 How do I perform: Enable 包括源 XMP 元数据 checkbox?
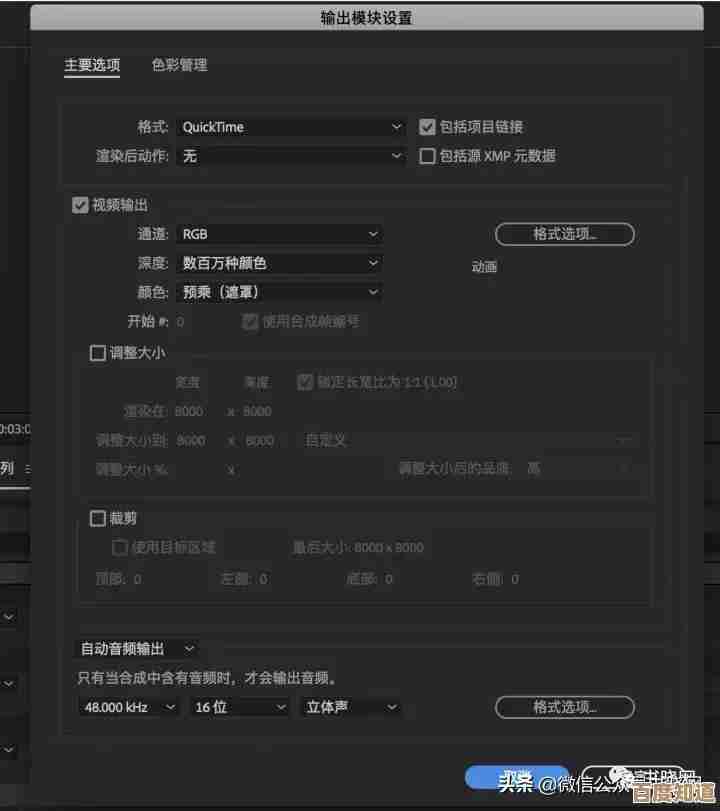click(427, 156)
